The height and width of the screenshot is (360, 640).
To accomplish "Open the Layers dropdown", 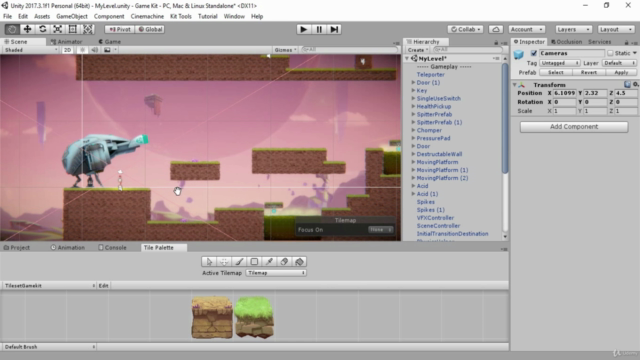I will [573, 29].
